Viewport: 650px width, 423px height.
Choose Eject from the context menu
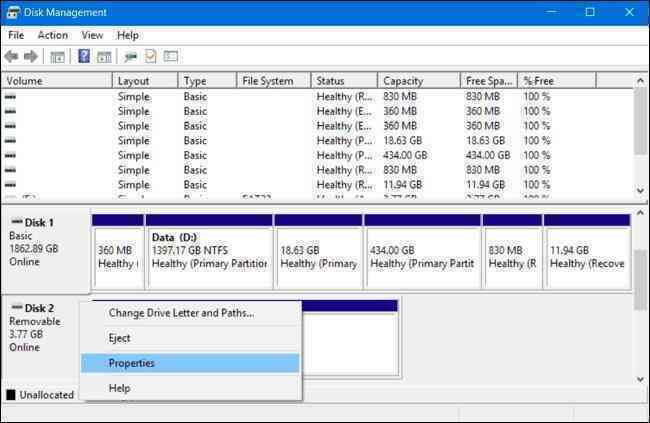pyautogui.click(x=191, y=338)
